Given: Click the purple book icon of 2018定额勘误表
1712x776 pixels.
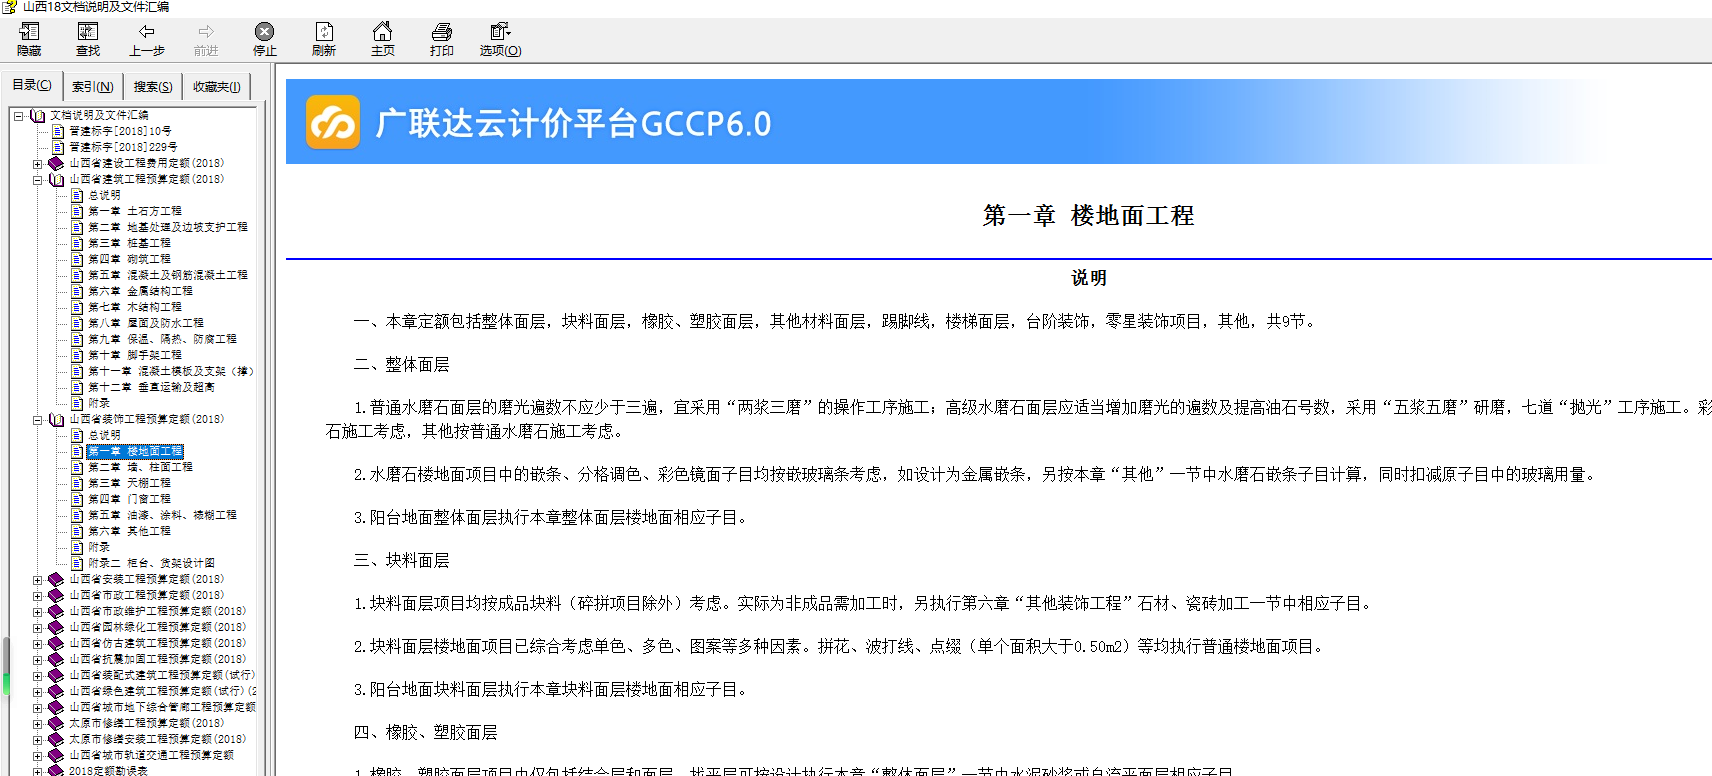Looking at the screenshot, I should (x=56, y=771).
